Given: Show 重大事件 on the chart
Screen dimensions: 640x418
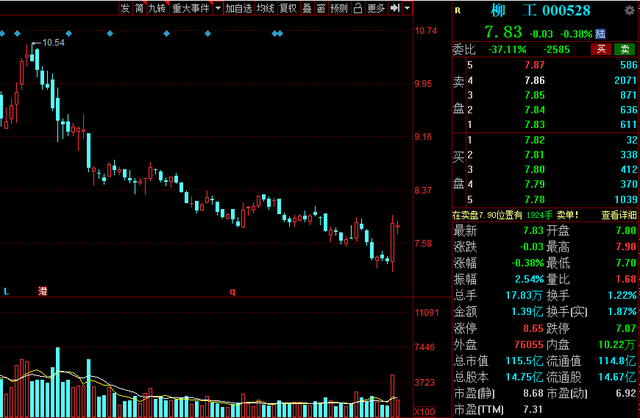Looking at the screenshot, I should 191,8.
